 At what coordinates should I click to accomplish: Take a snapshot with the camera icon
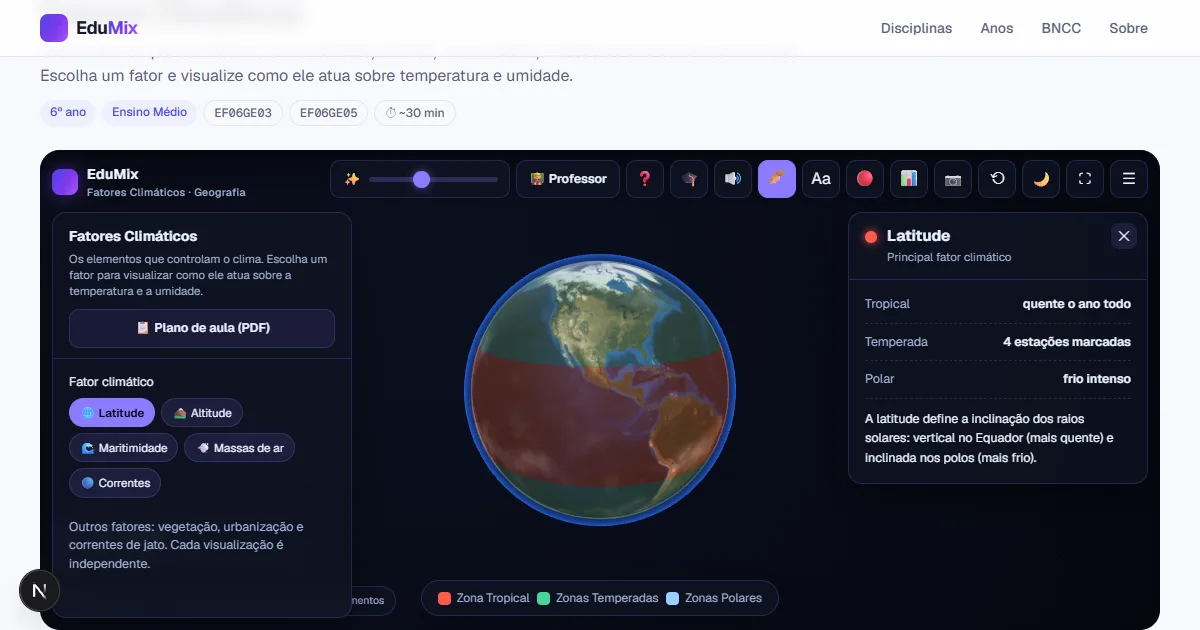pyautogui.click(x=953, y=179)
